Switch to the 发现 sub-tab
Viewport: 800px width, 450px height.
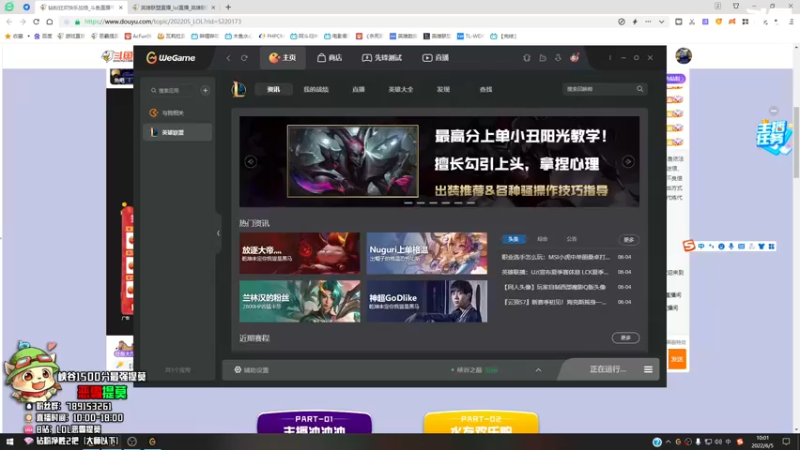(443, 89)
